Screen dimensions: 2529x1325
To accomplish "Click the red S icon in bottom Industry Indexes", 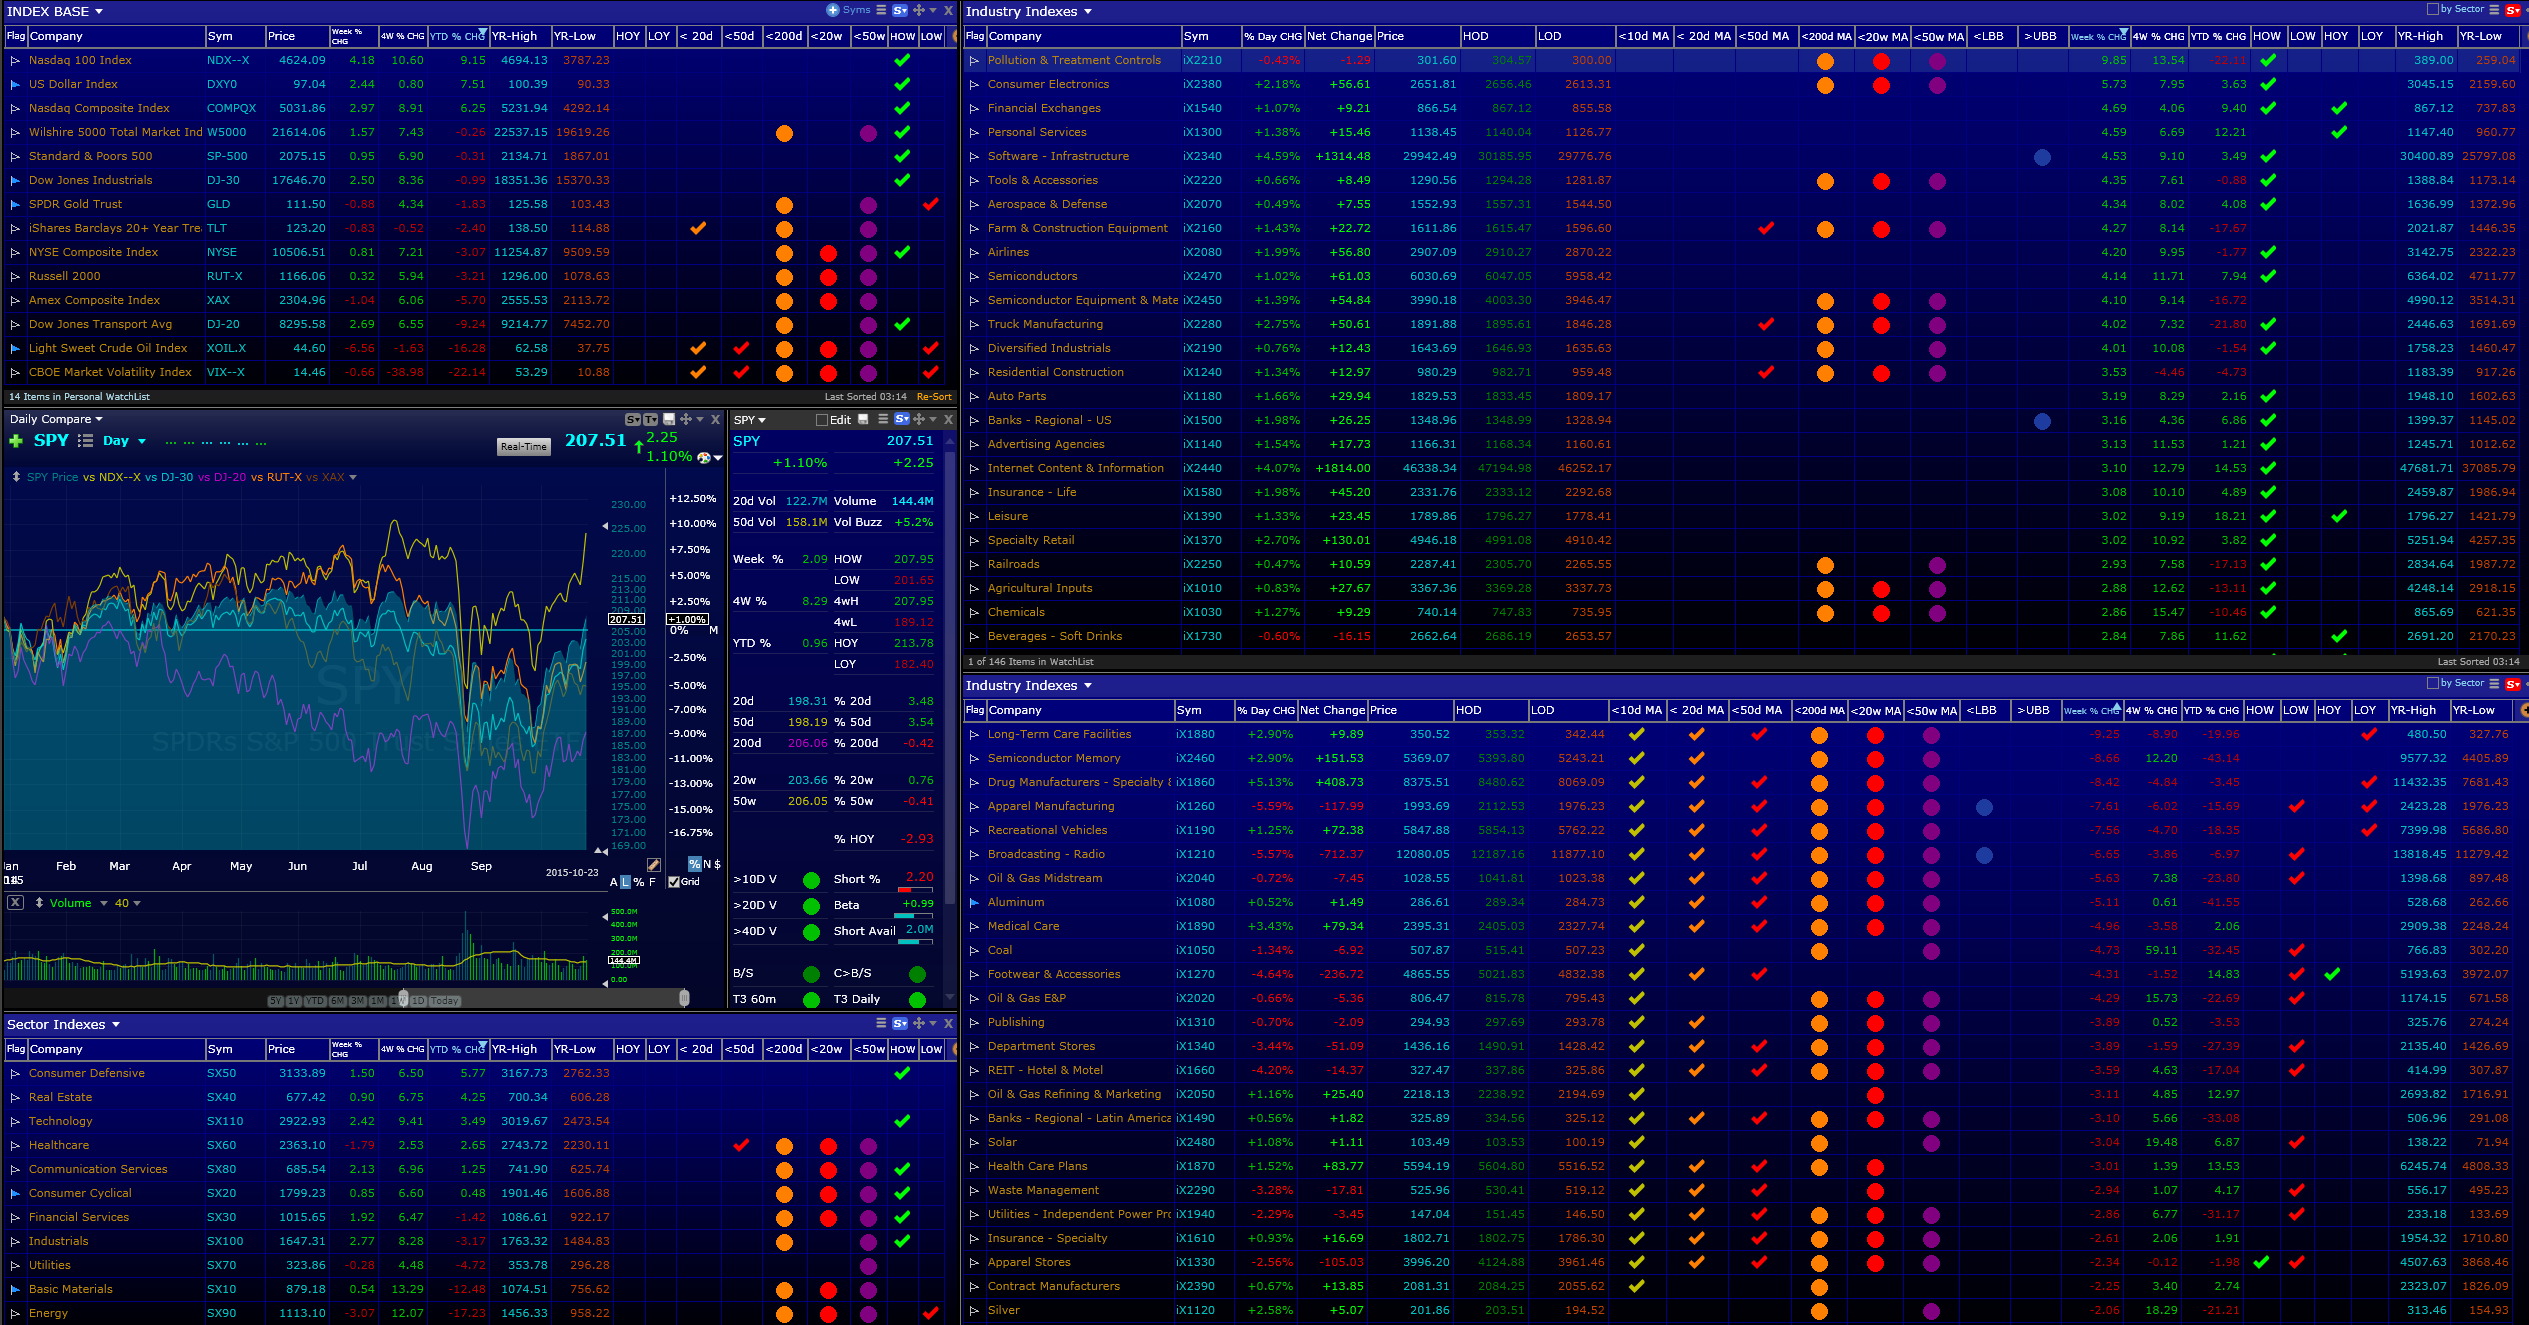I will pyautogui.click(x=2513, y=684).
